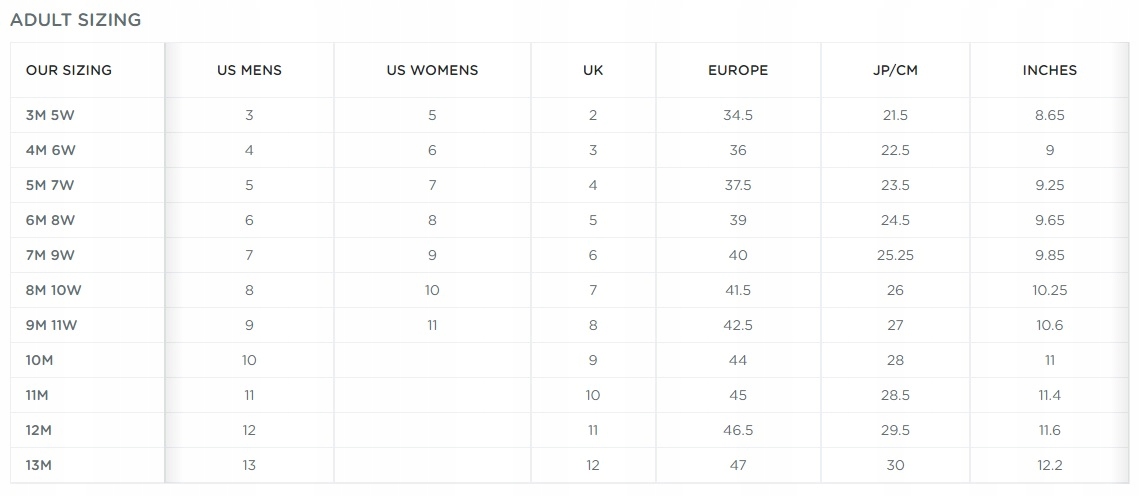Click the Europe size 46.5 cell
The width and height of the screenshot is (1140, 496).
[x=738, y=430]
